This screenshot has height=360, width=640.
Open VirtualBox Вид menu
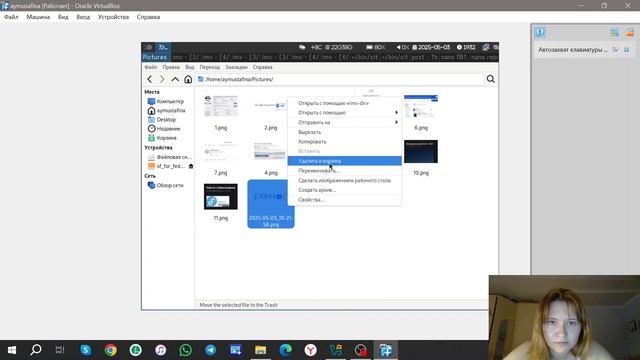tap(63, 17)
